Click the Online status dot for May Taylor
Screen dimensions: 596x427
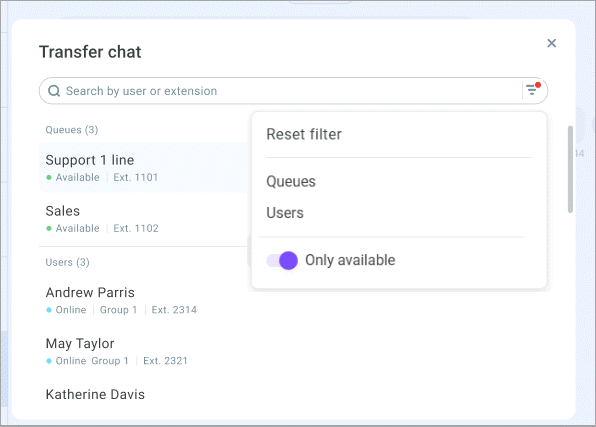coord(49,361)
